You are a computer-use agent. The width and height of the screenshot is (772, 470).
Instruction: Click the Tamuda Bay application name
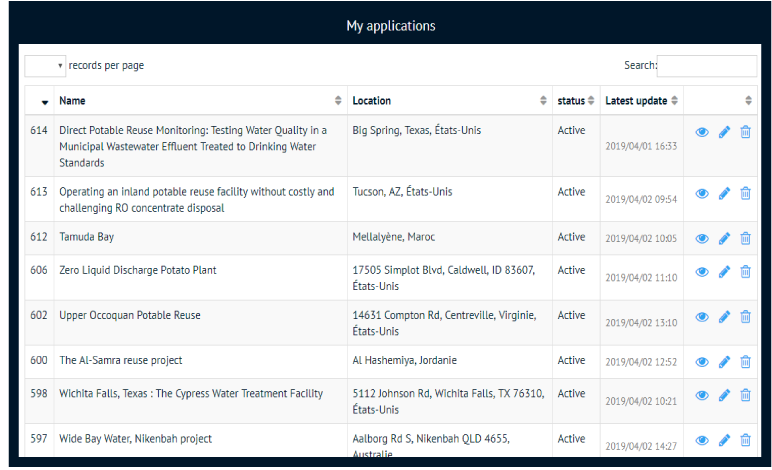pyautogui.click(x=87, y=237)
